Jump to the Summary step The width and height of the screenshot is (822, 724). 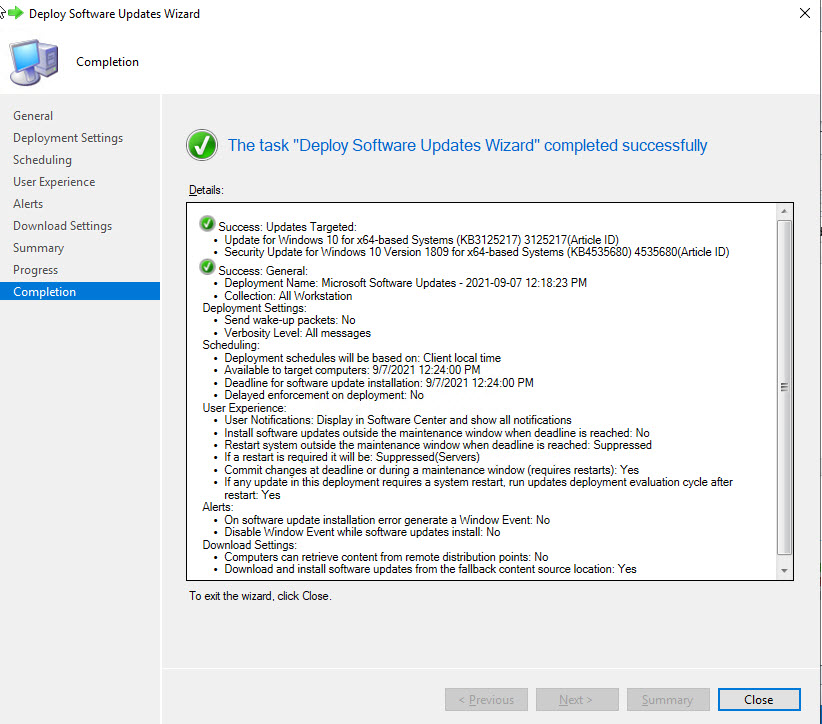coord(38,248)
